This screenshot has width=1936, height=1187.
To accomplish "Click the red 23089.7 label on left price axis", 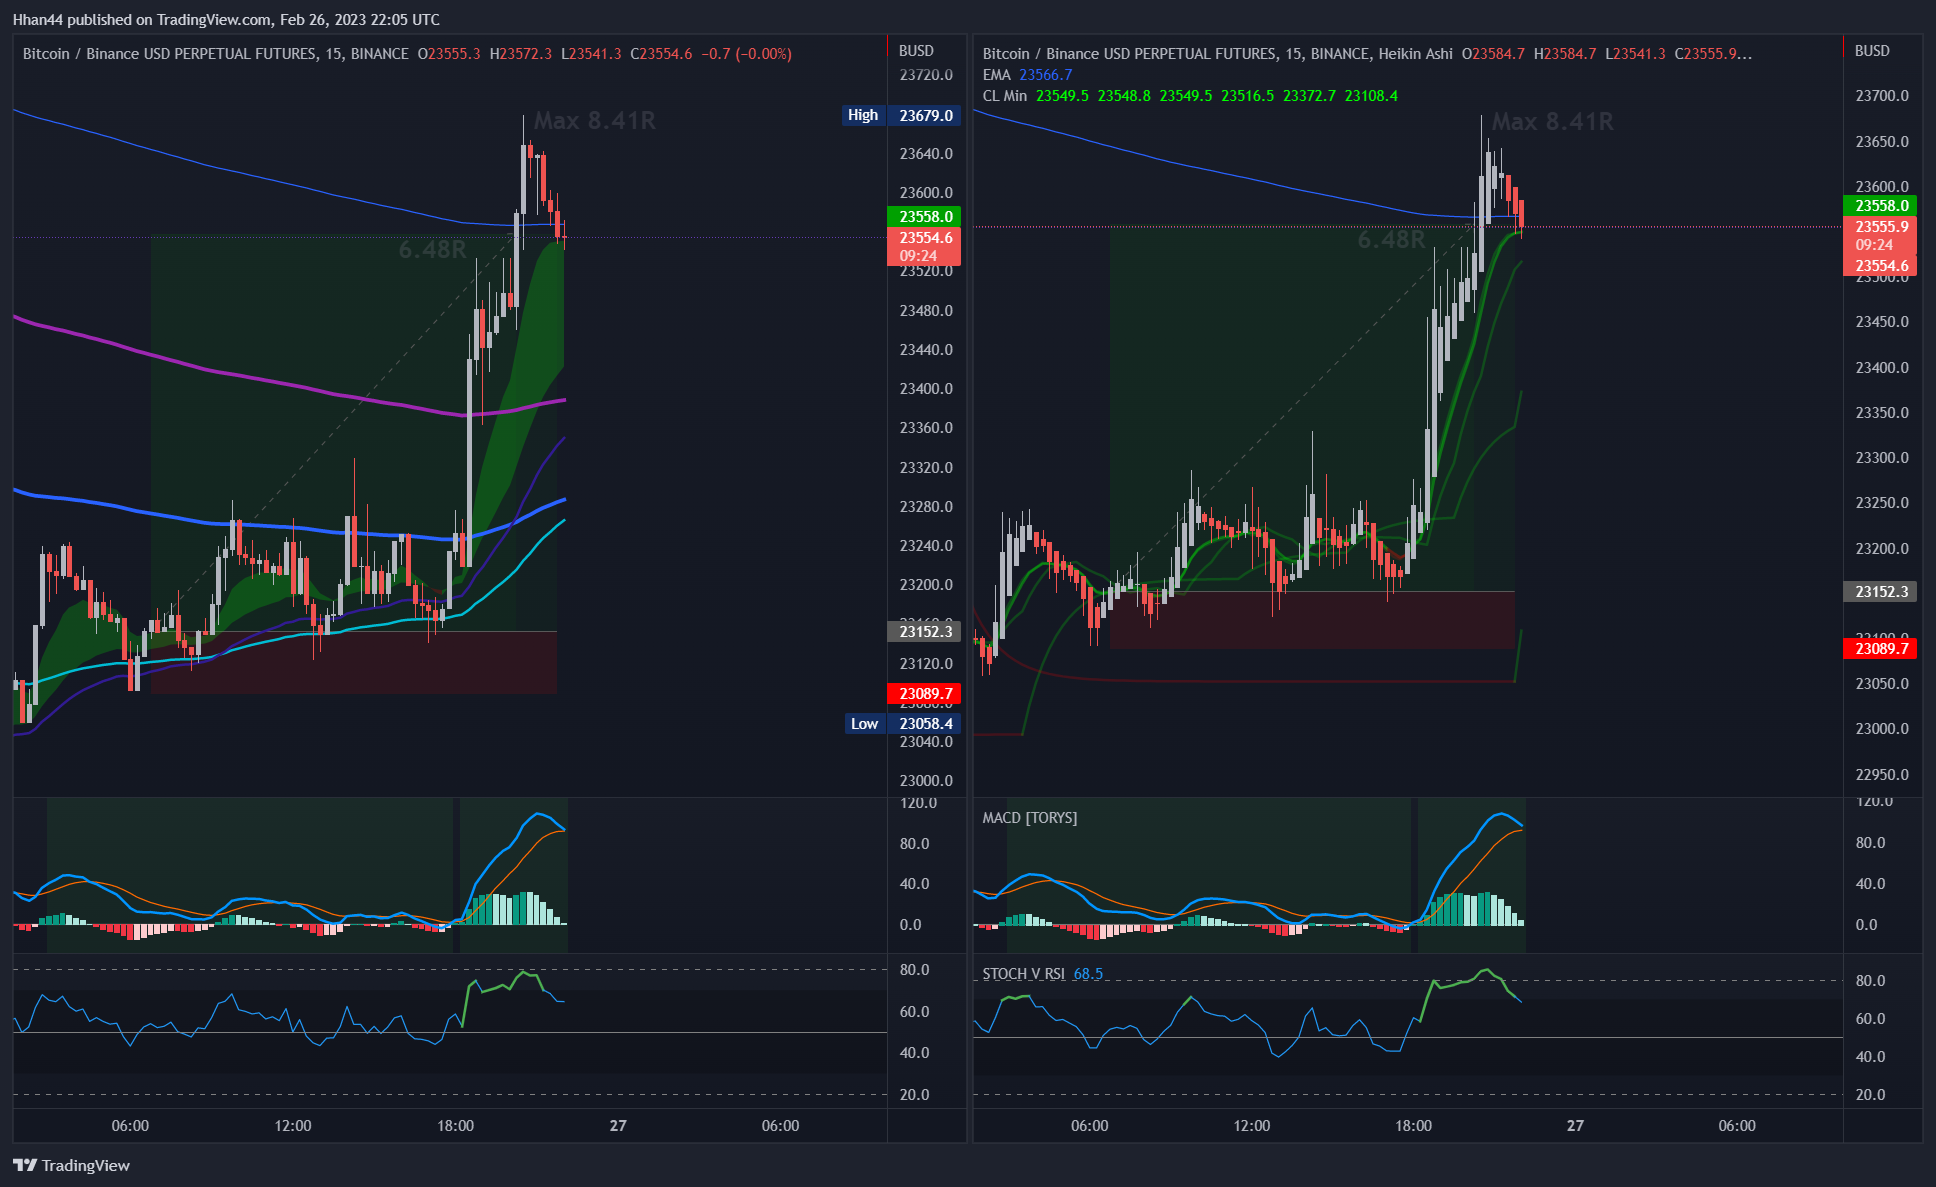I will pyautogui.click(x=925, y=693).
